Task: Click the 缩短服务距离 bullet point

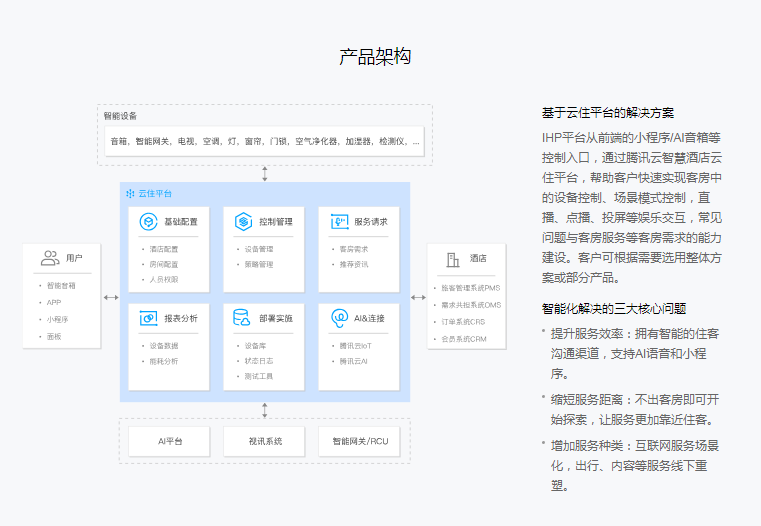Action: [635, 410]
